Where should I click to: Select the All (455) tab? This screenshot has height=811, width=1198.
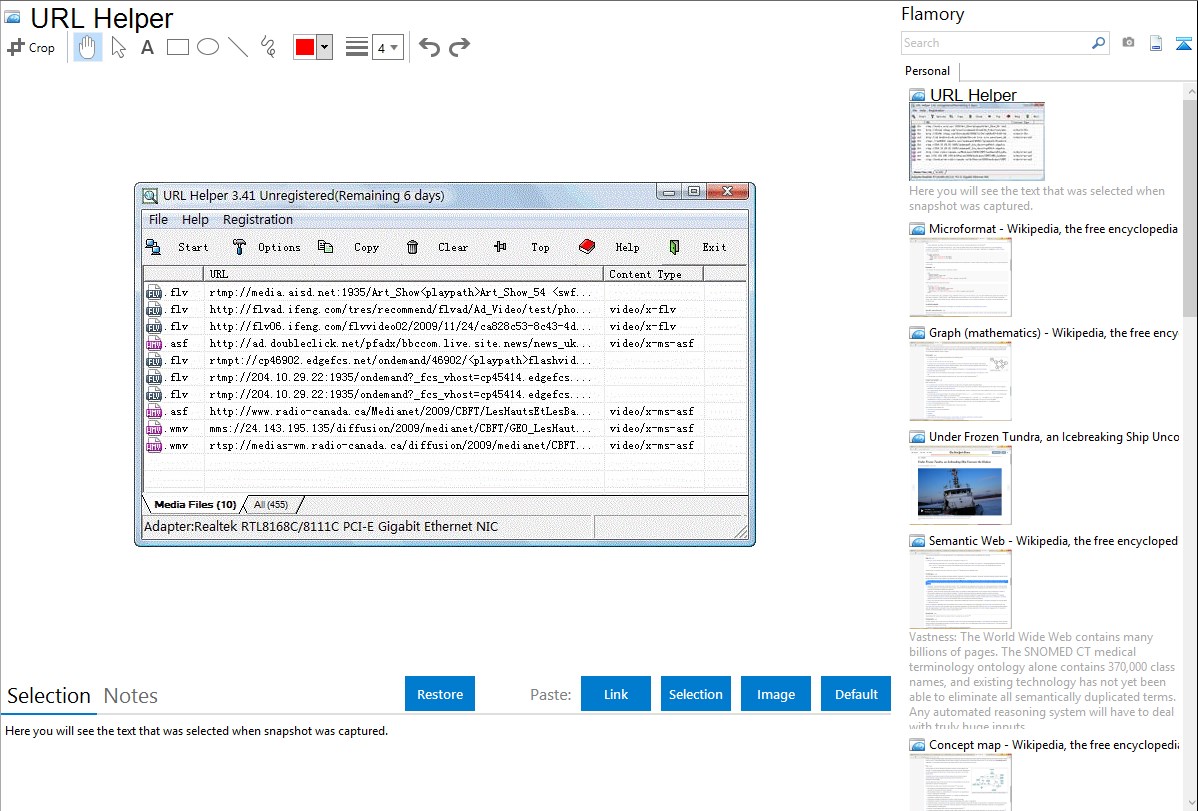click(270, 504)
